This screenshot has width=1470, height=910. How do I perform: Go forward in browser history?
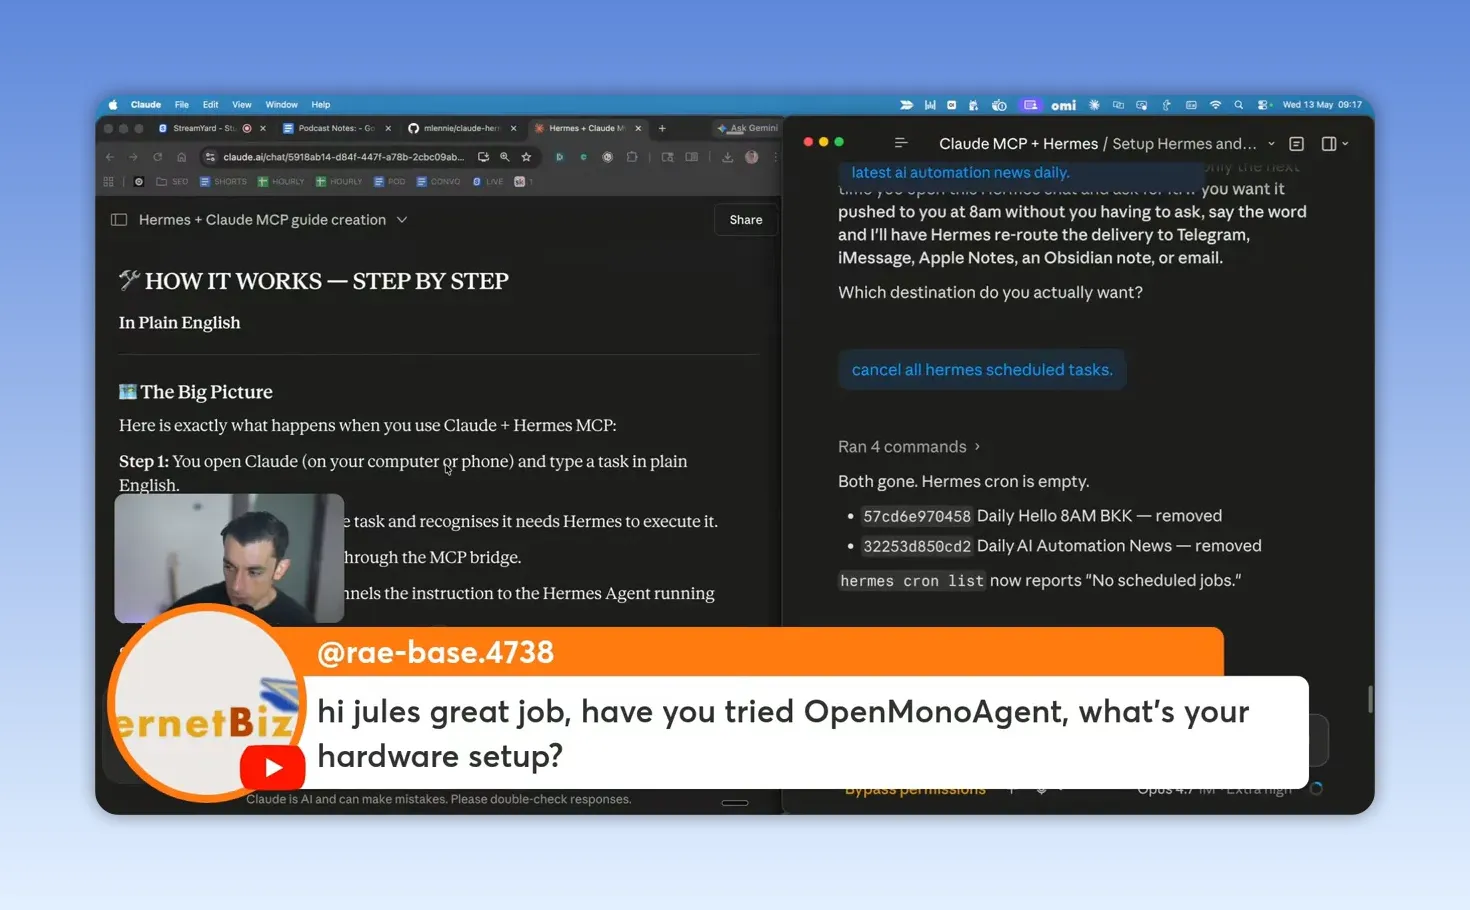(x=133, y=157)
